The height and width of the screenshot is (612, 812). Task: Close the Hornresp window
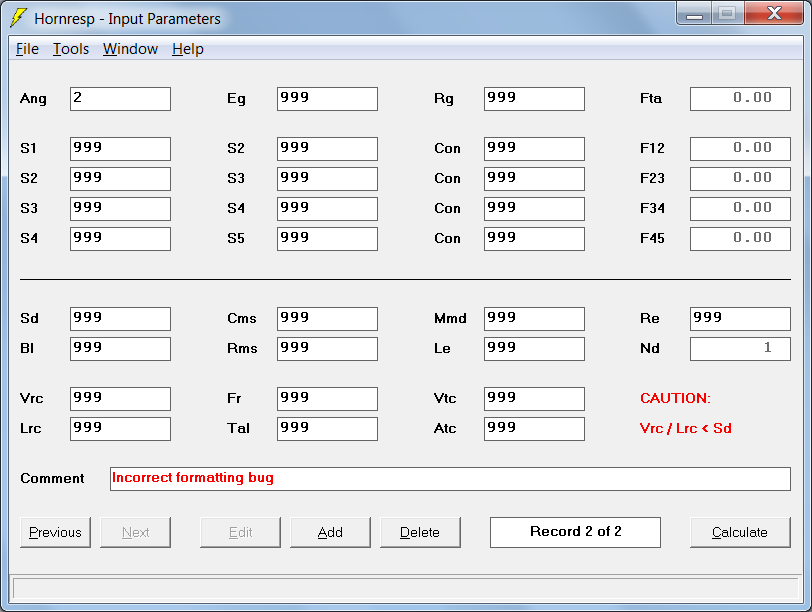pyautogui.click(x=774, y=13)
